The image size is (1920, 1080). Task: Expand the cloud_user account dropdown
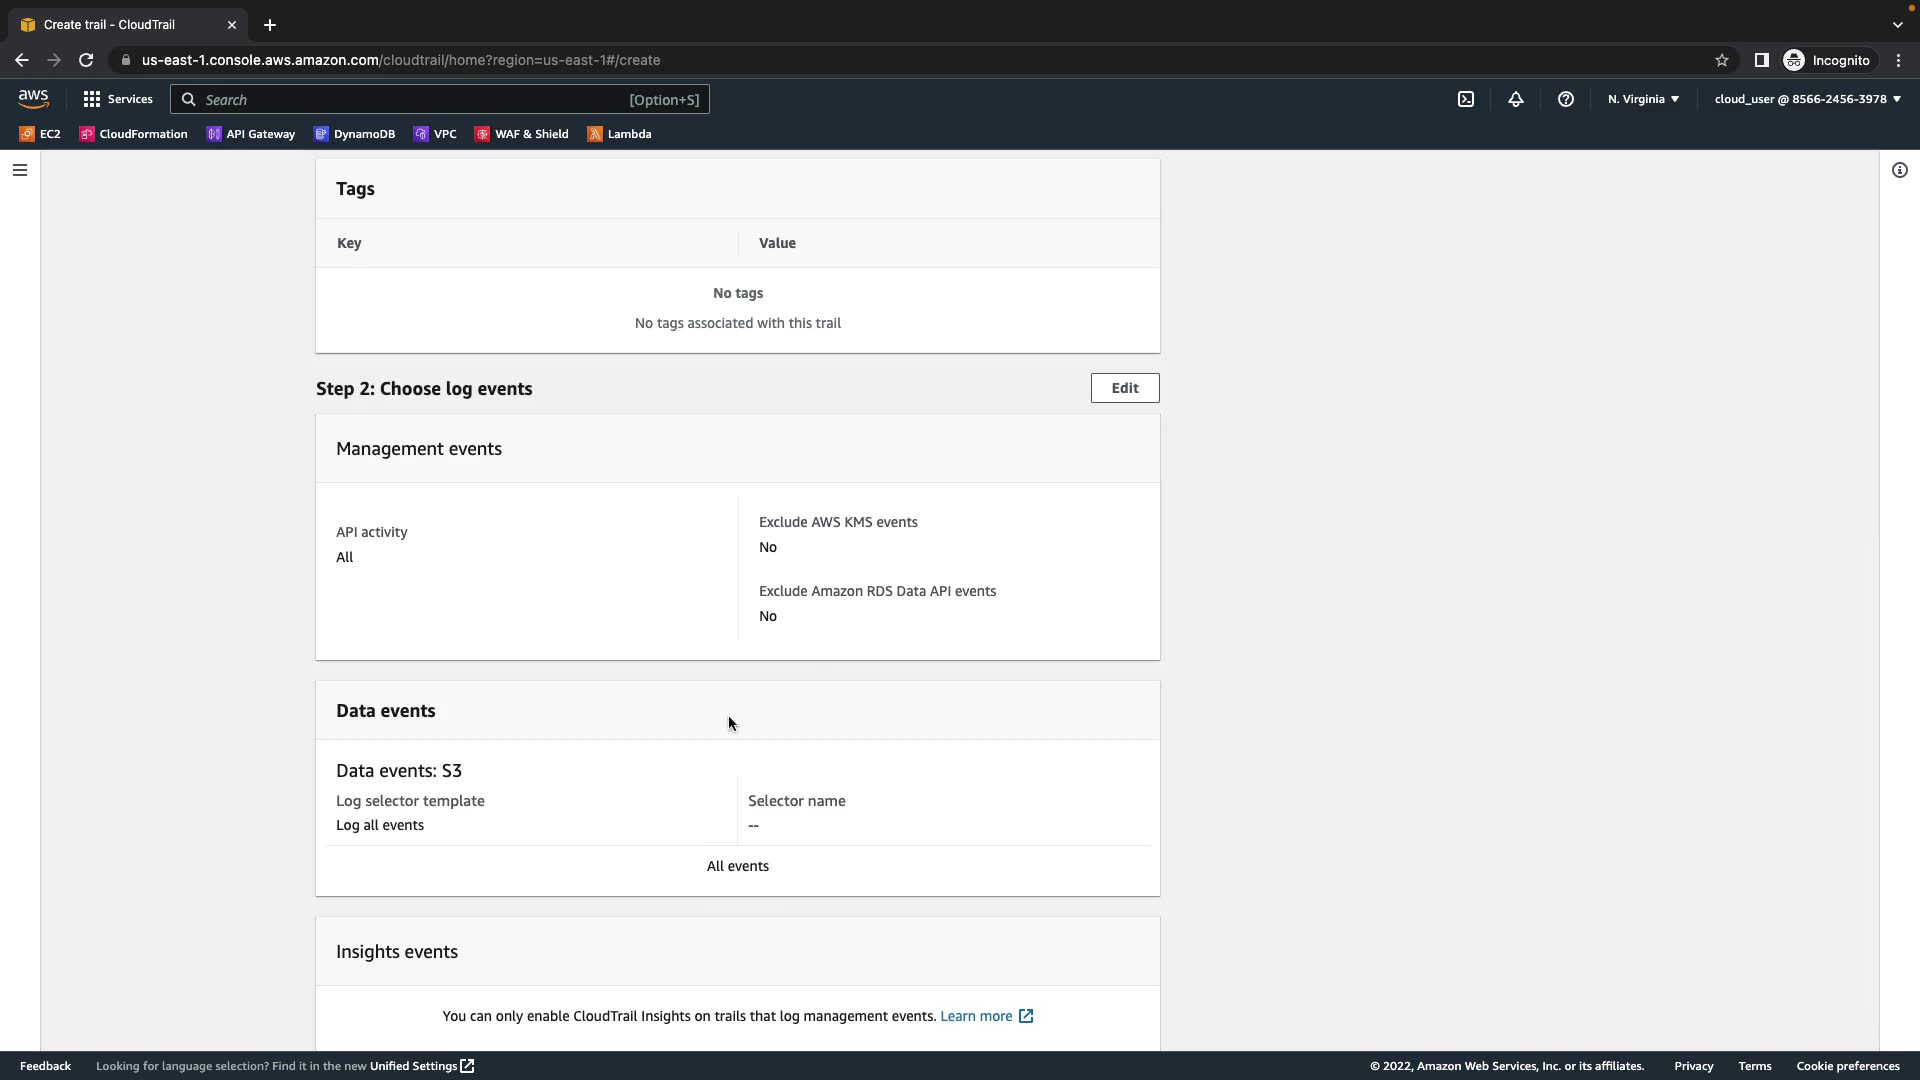[x=1807, y=99]
